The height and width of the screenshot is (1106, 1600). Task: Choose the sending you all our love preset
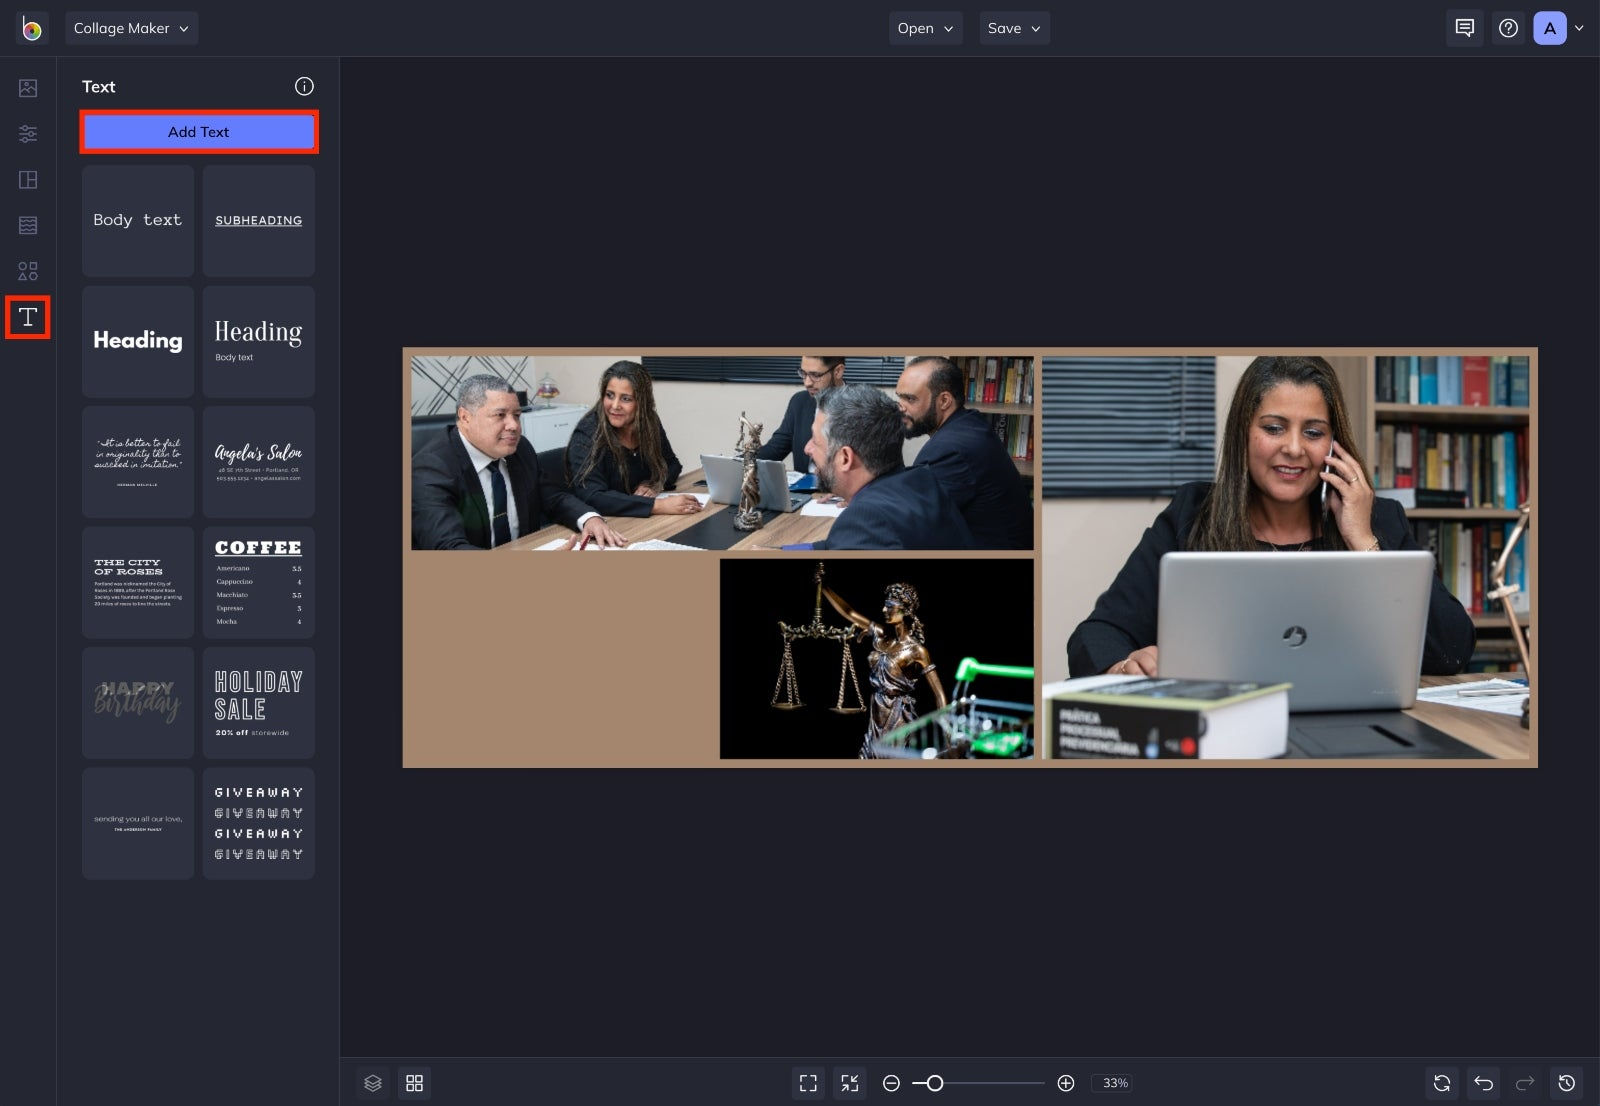tap(138, 824)
